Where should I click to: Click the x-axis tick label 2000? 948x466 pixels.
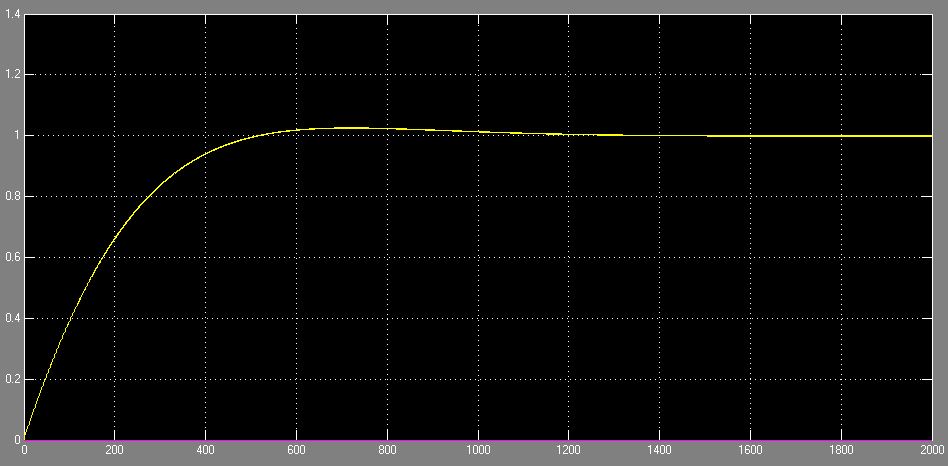[930, 450]
